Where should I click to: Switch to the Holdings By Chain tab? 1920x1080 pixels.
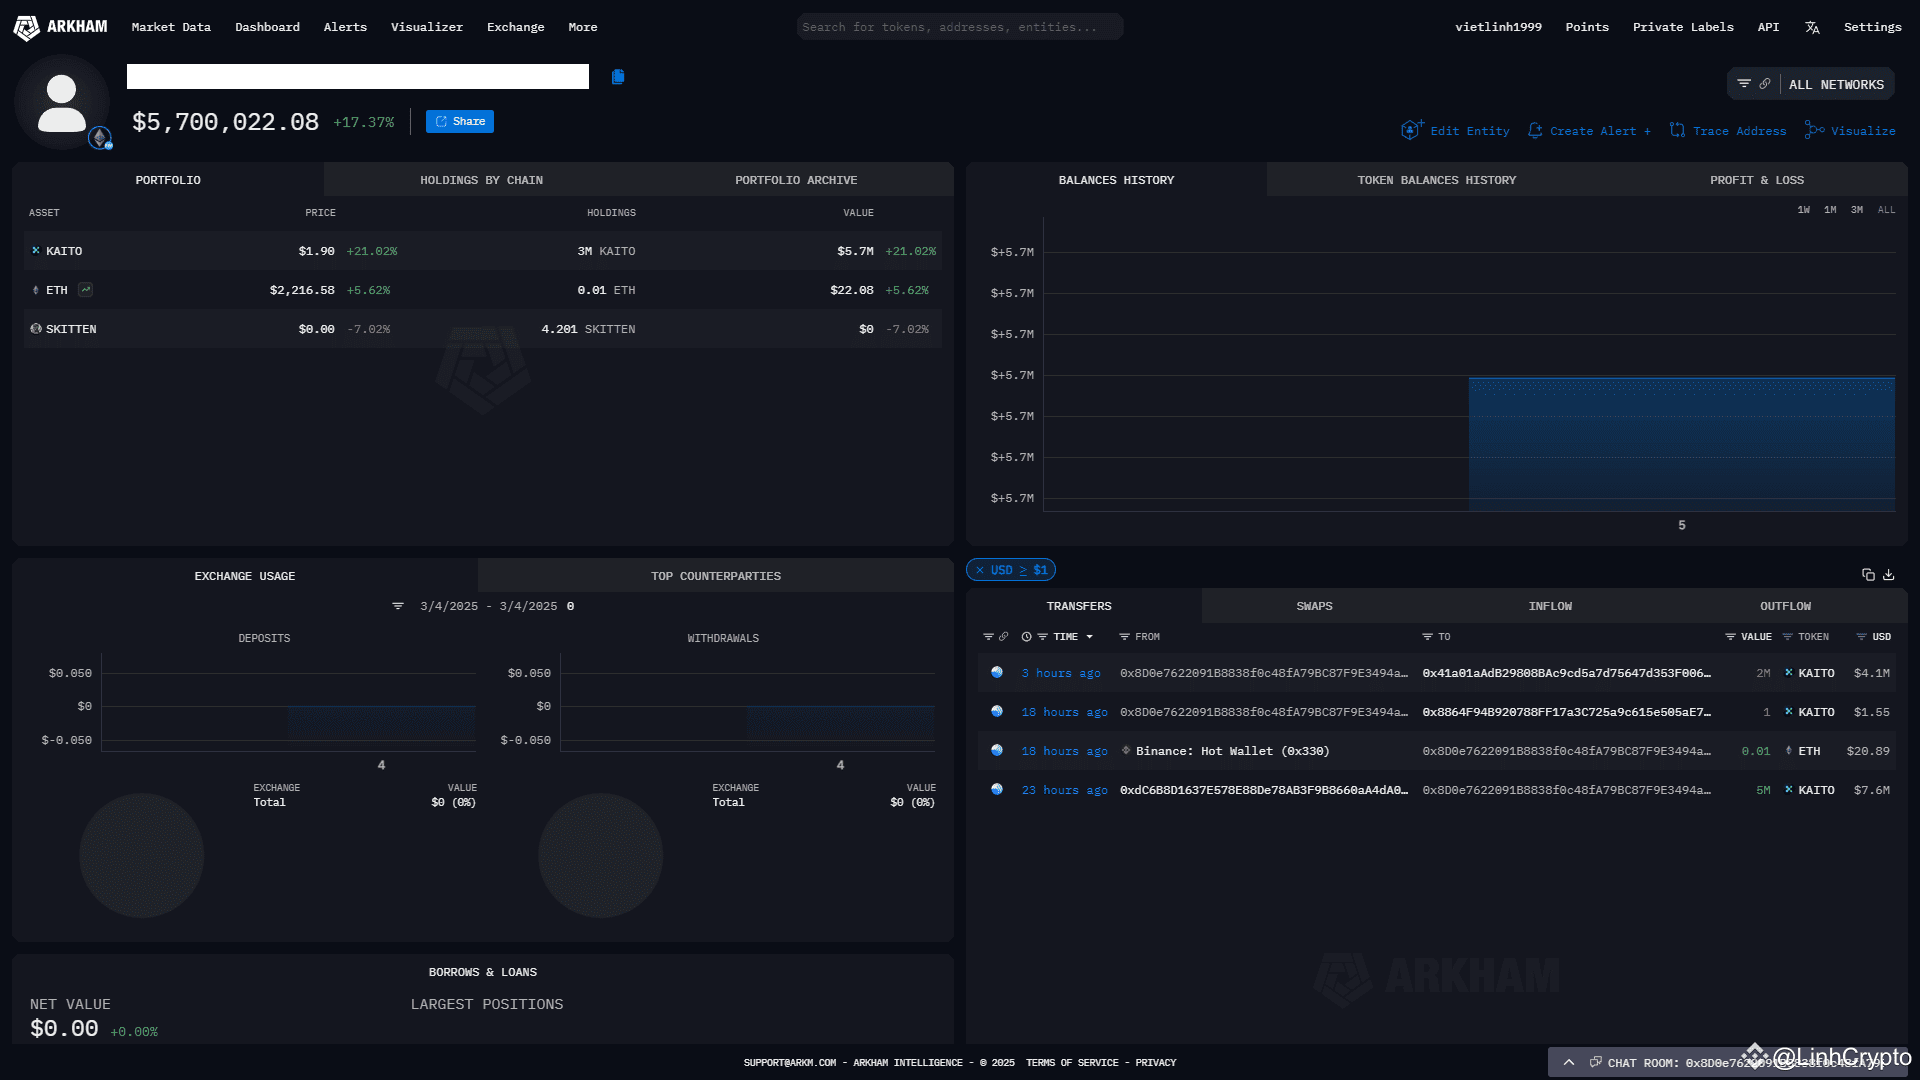(482, 180)
